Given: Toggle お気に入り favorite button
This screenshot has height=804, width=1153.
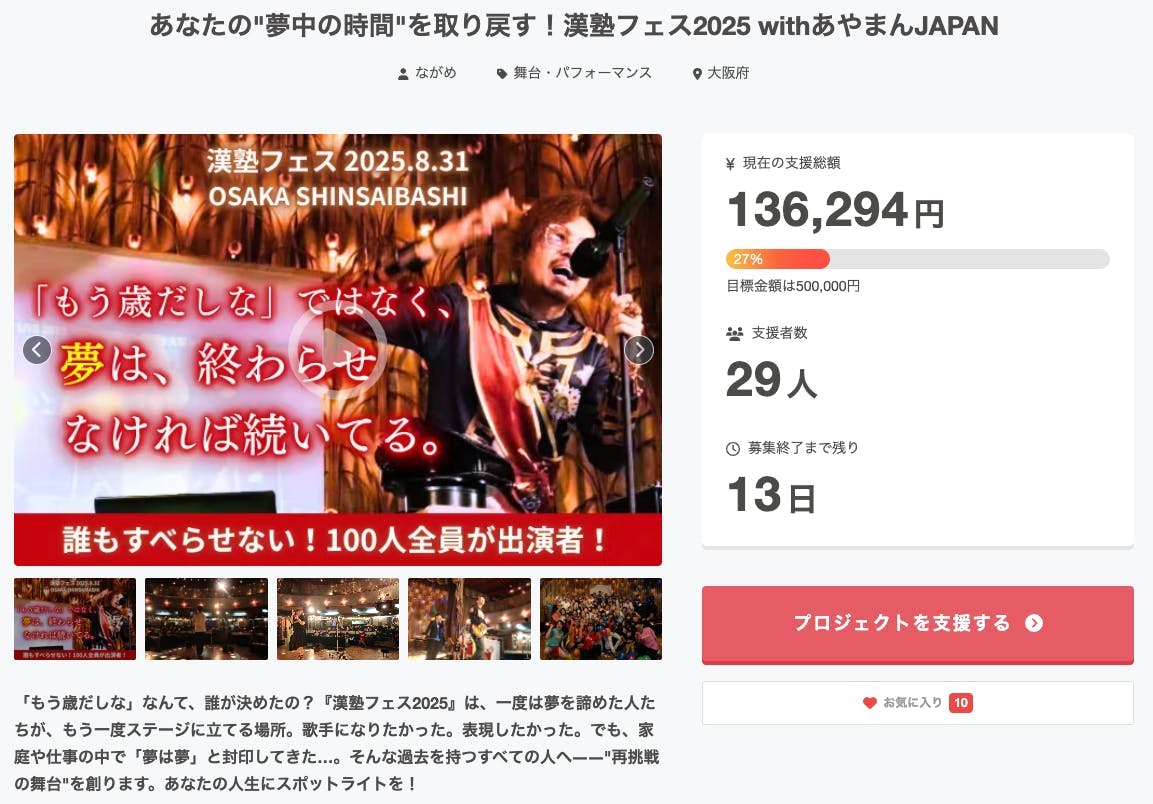Looking at the screenshot, I should pos(918,703).
